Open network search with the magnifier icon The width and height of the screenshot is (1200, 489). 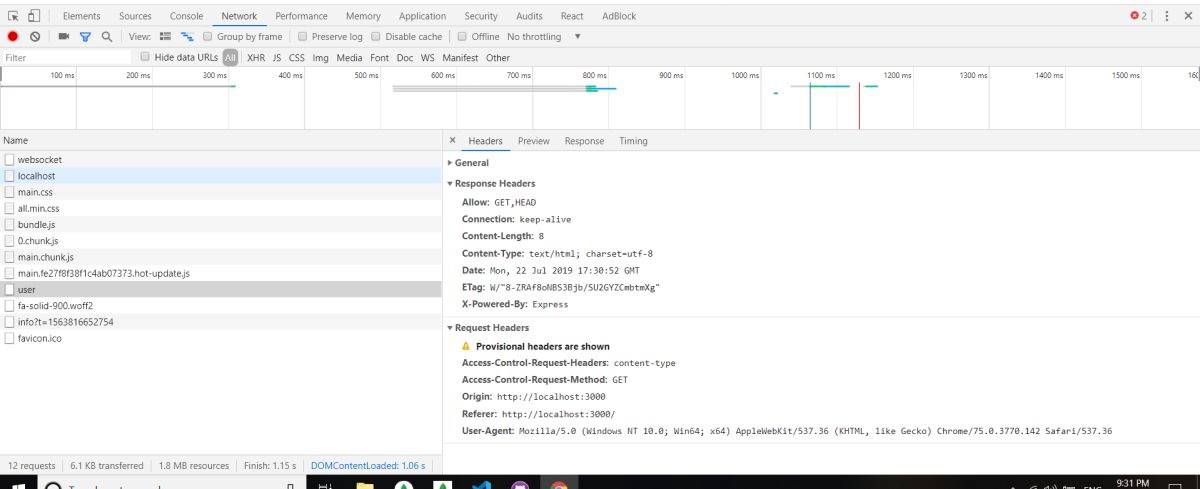pyautogui.click(x=107, y=37)
